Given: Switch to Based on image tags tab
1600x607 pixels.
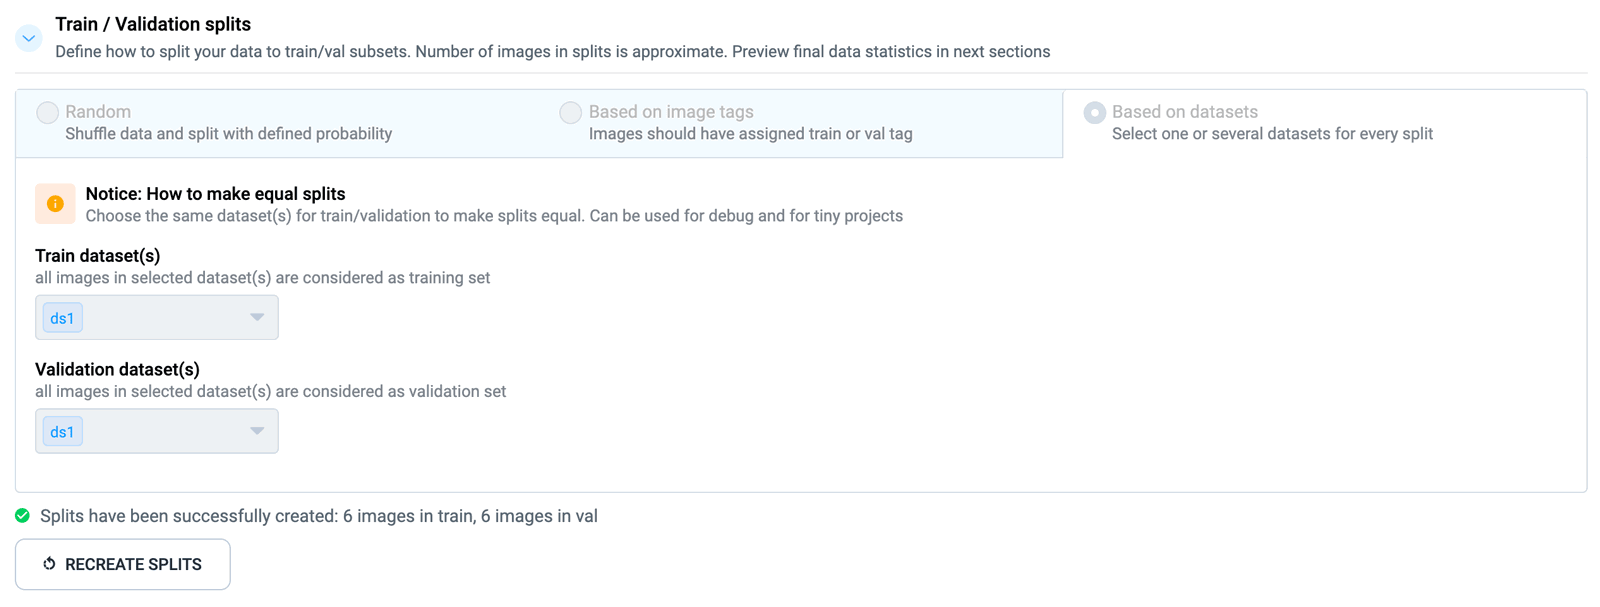Looking at the screenshot, I should point(671,112).
